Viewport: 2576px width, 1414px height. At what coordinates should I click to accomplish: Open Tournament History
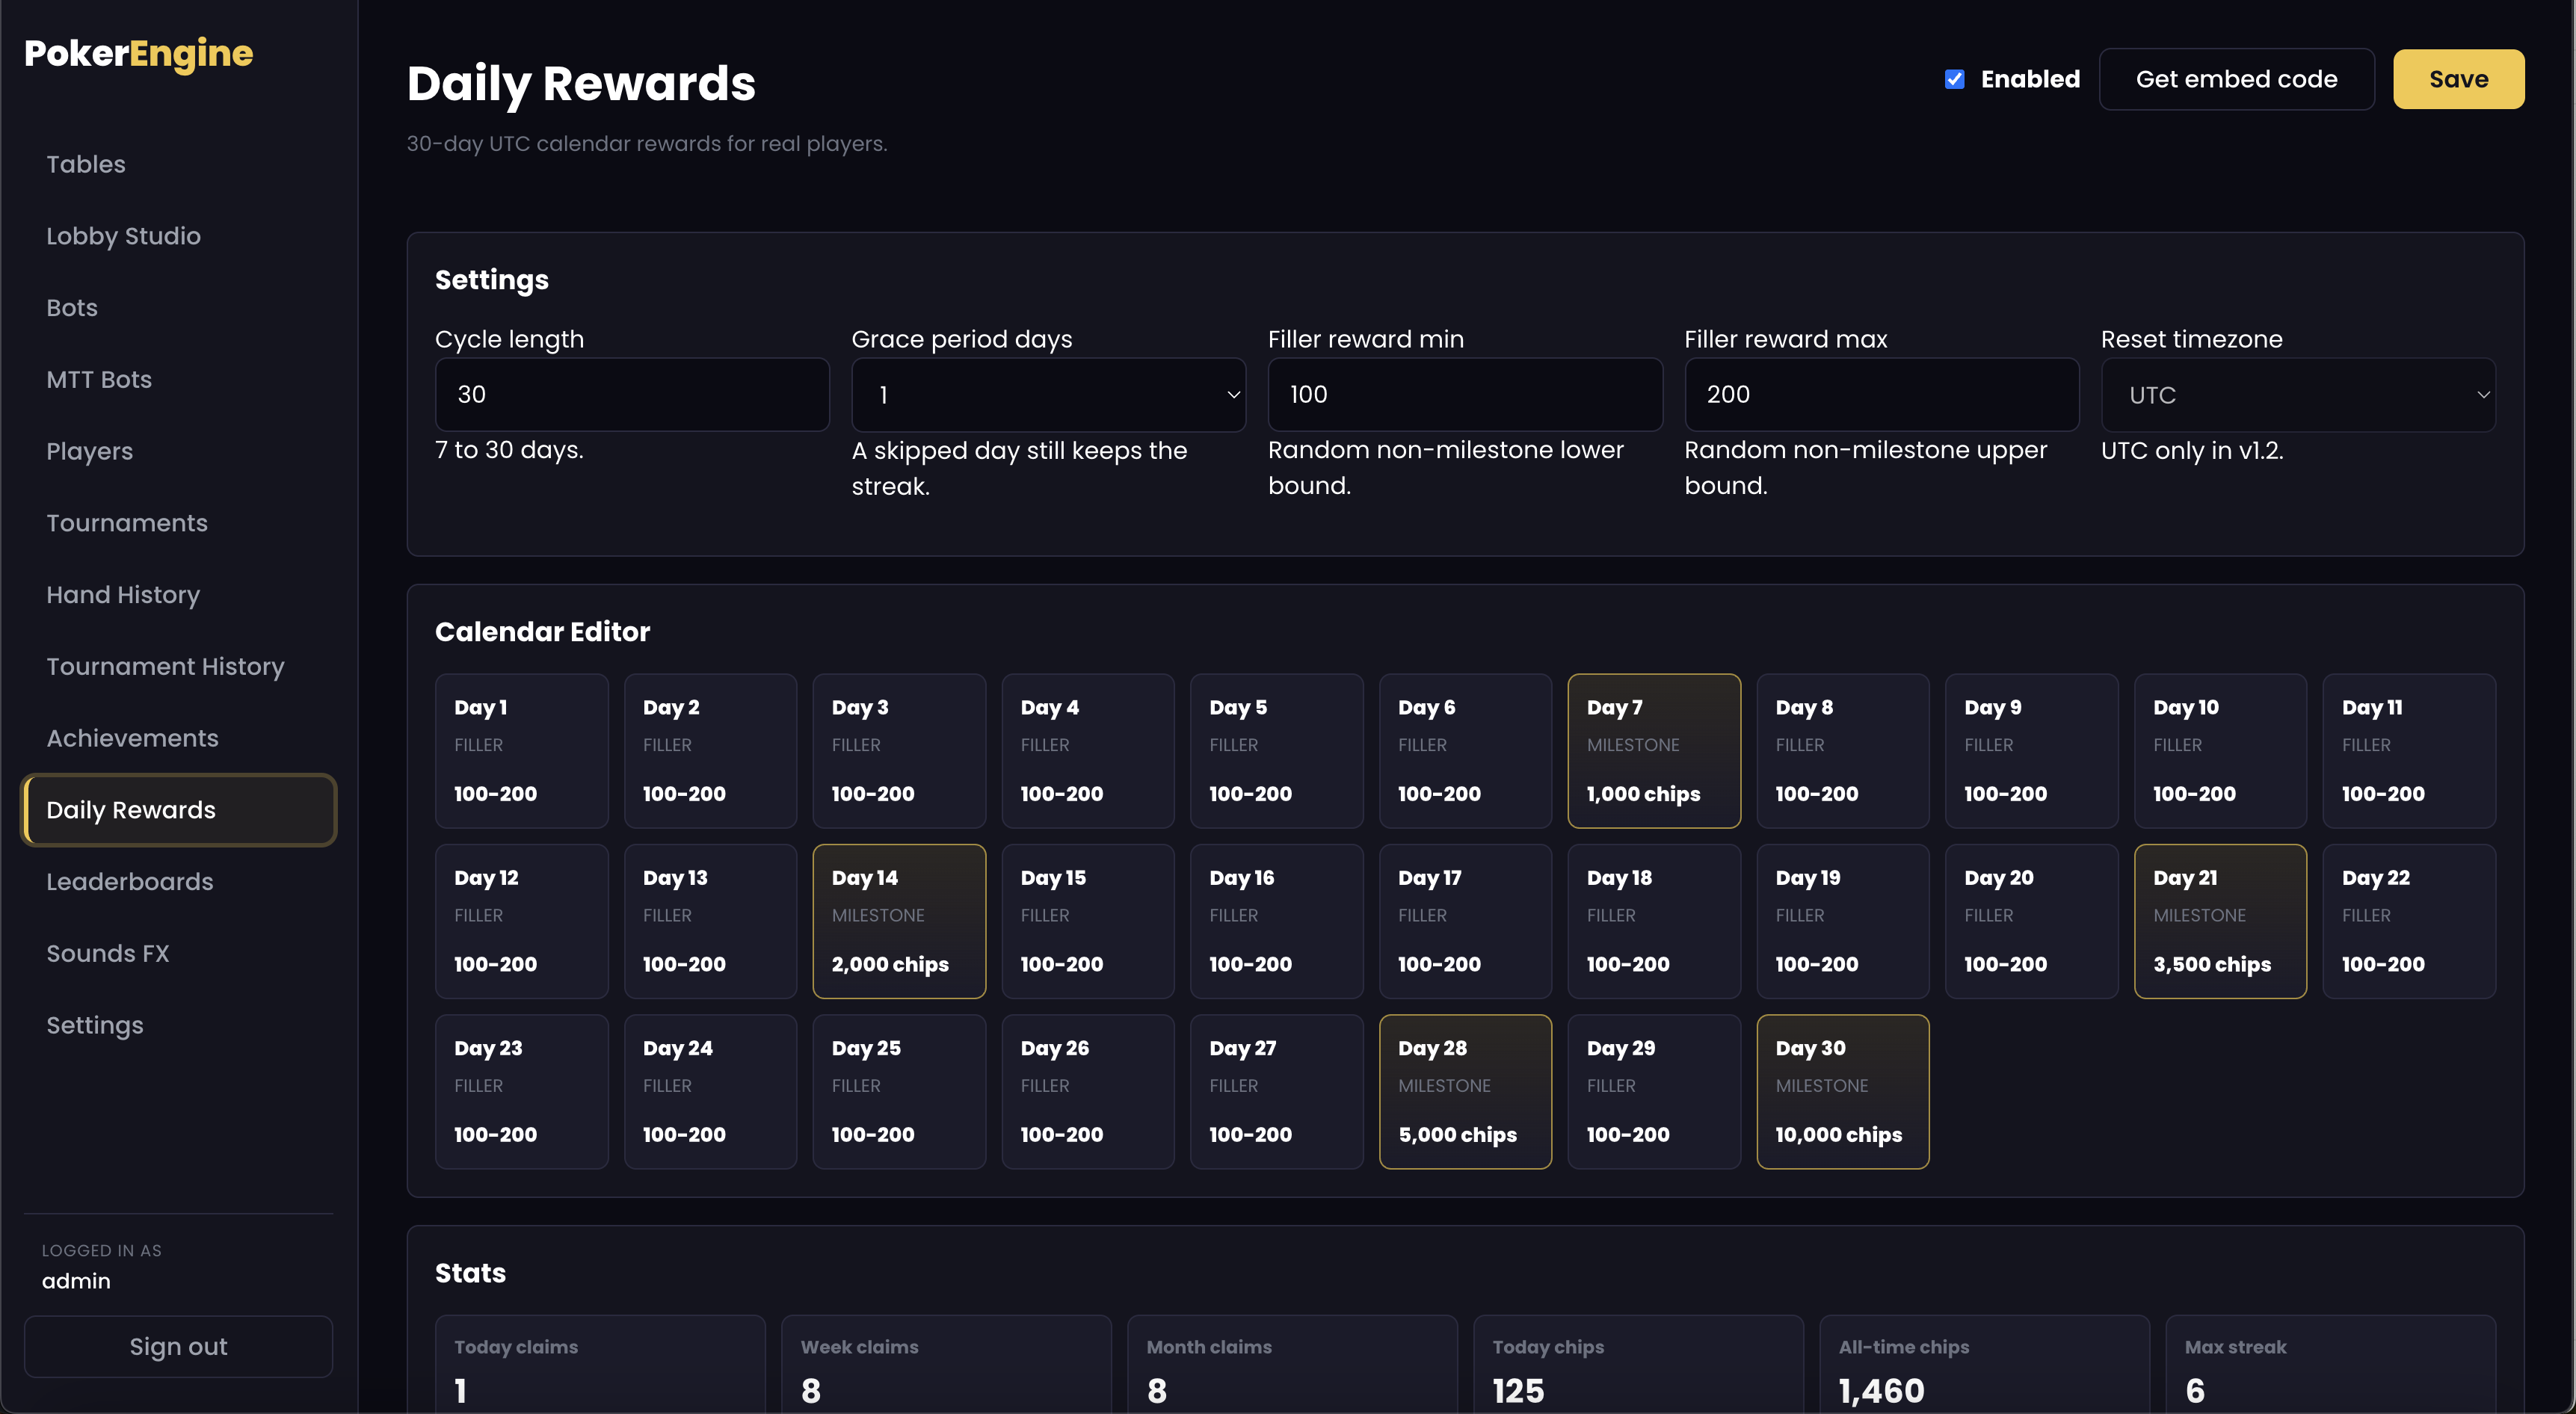pos(178,667)
